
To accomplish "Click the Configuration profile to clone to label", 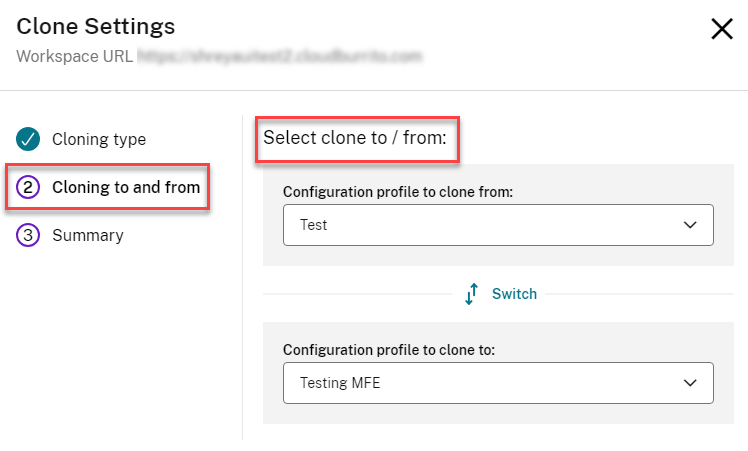I will coord(389,349).
